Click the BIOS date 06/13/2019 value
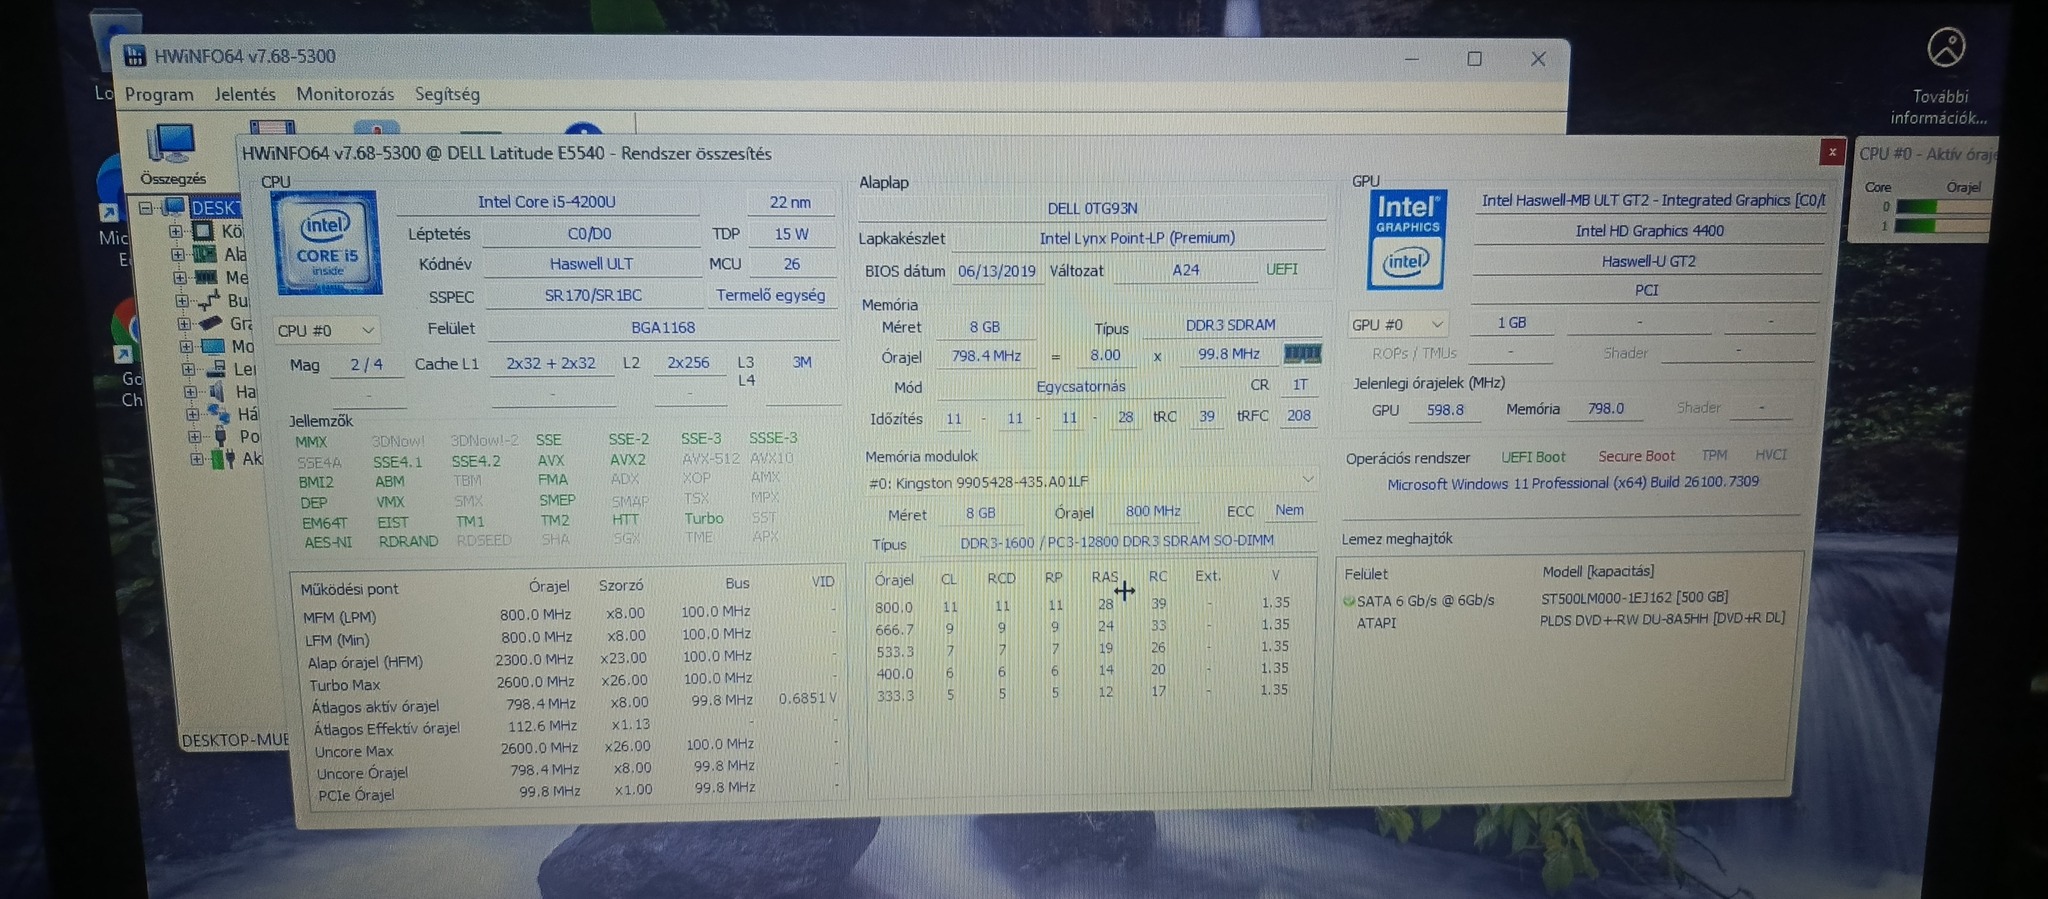 996,271
